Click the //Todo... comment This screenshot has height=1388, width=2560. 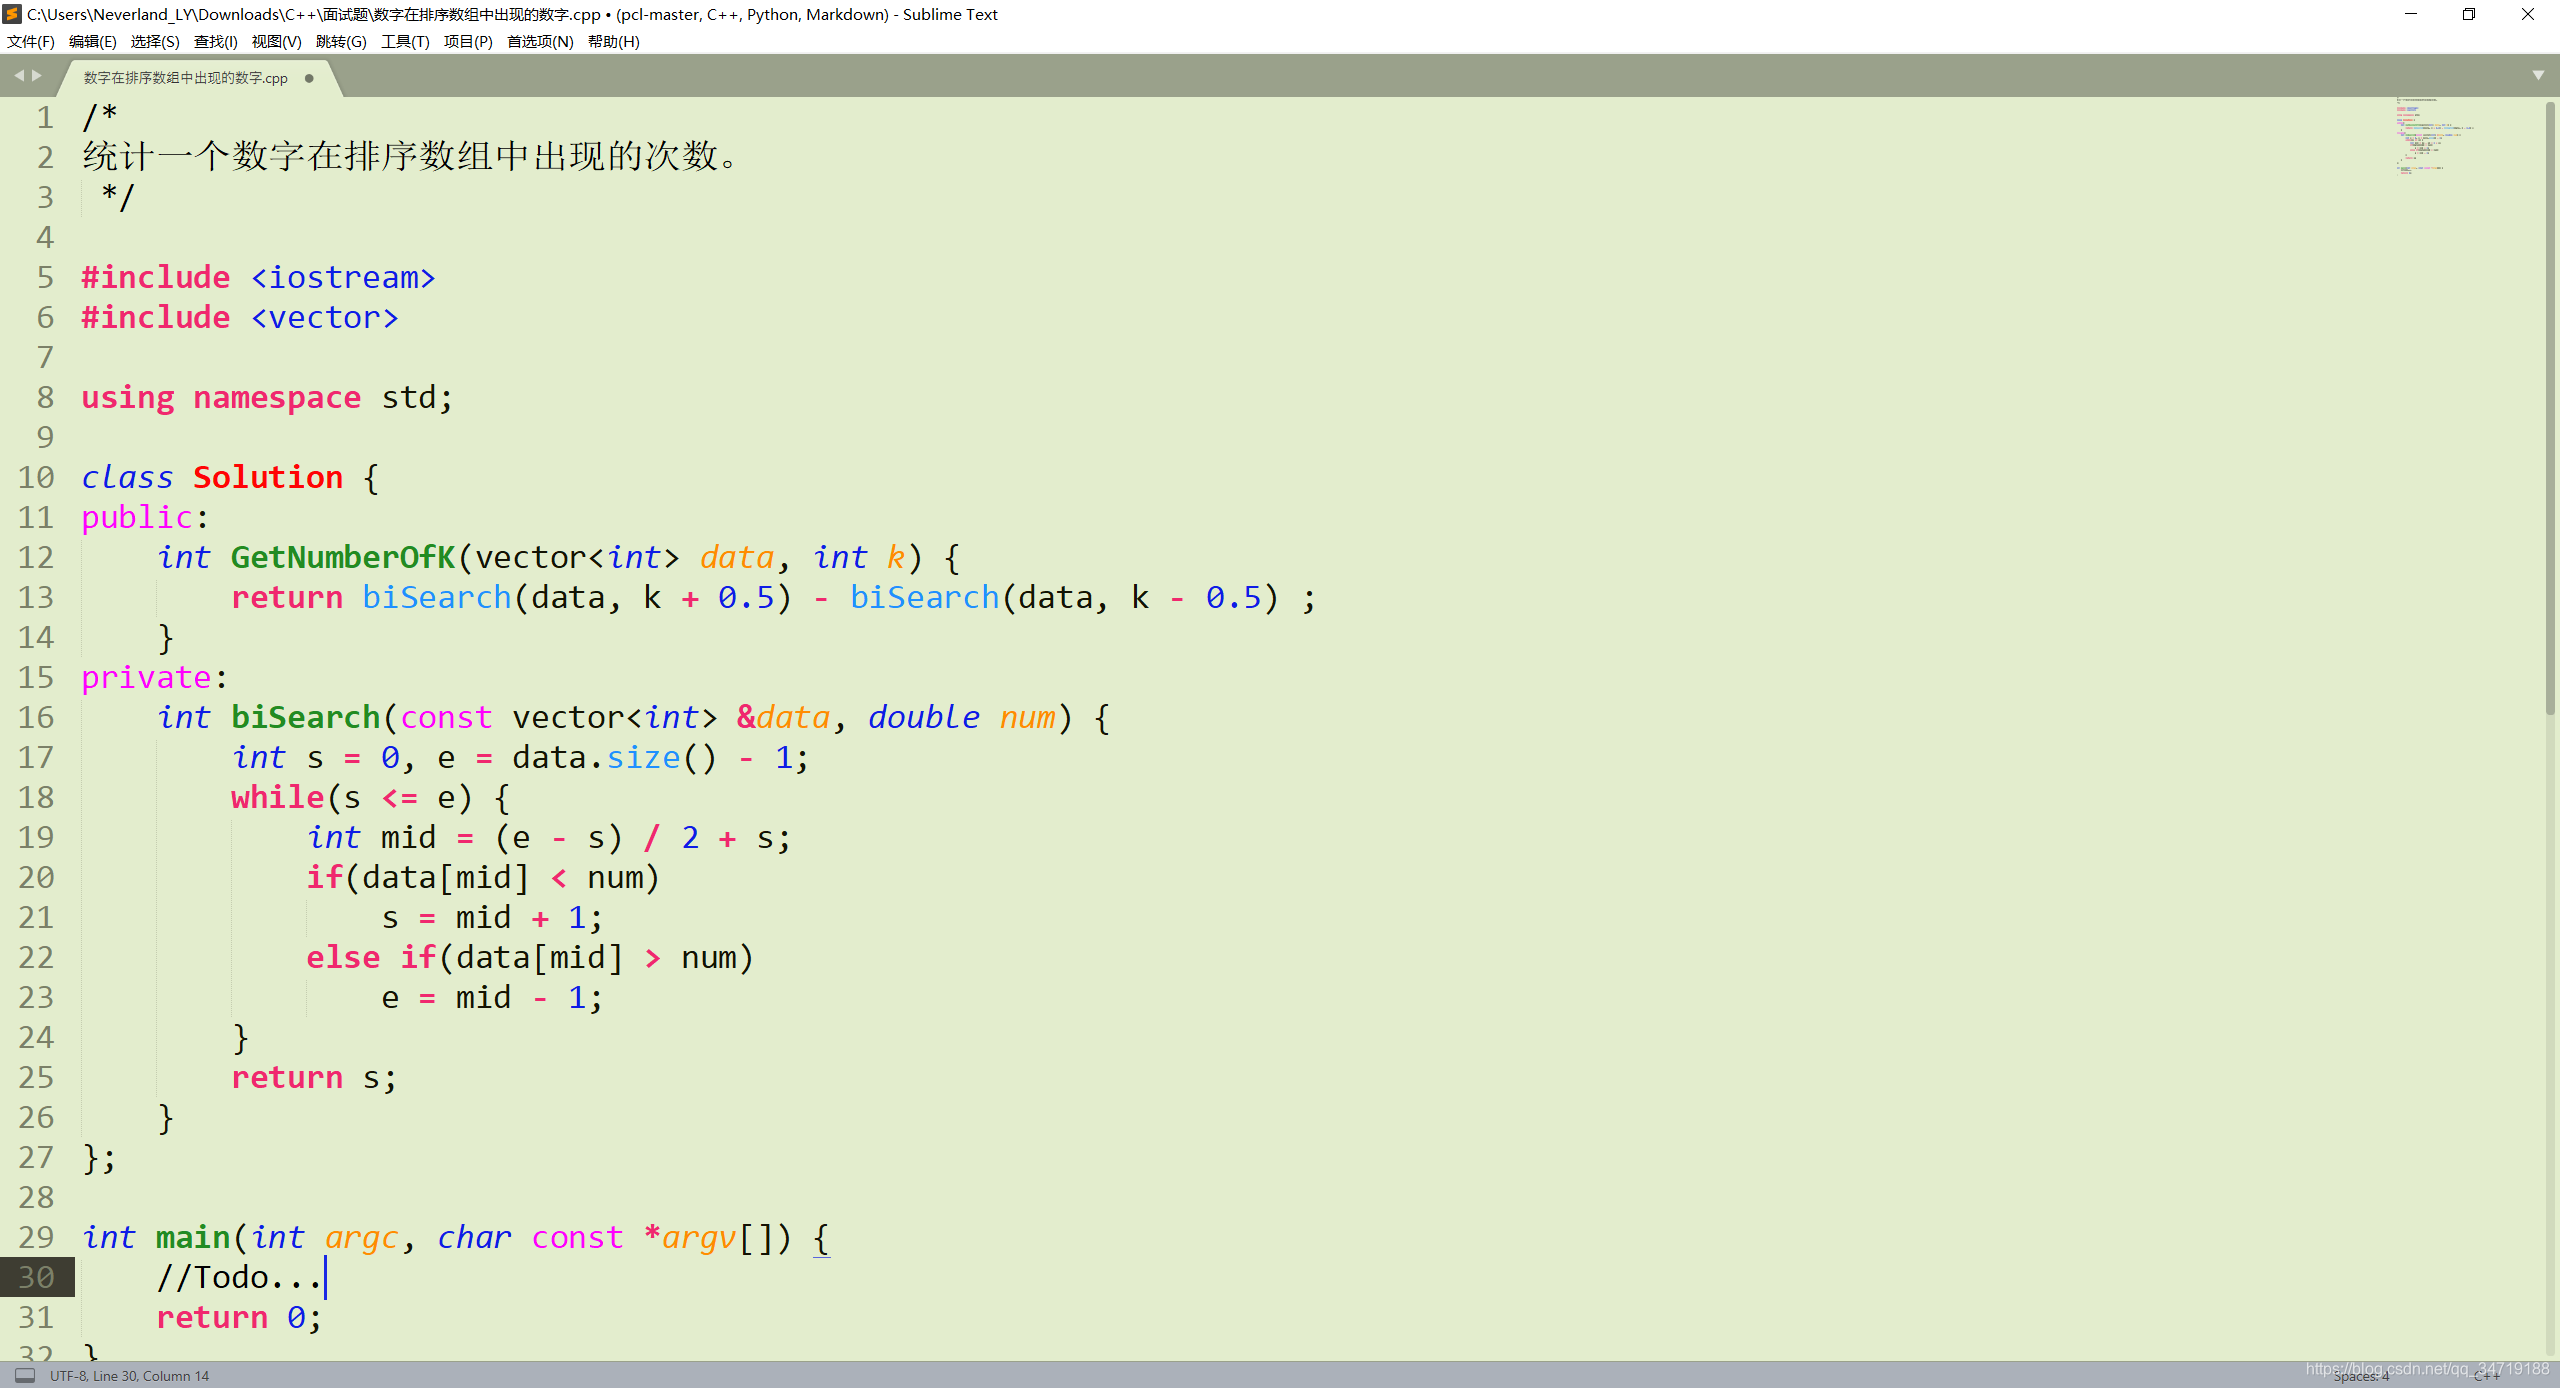[x=239, y=1277]
